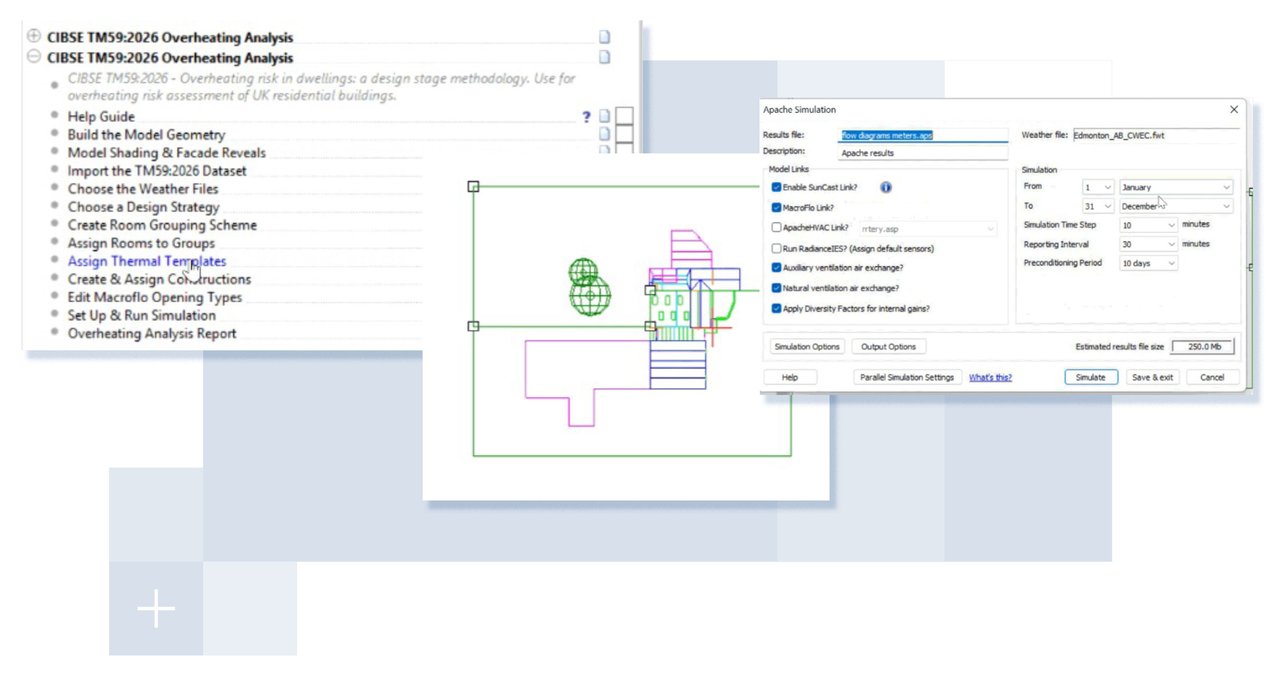Open the From month dropdown showing January
Viewport: 1280px width, 675px height.
[x=1176, y=187]
